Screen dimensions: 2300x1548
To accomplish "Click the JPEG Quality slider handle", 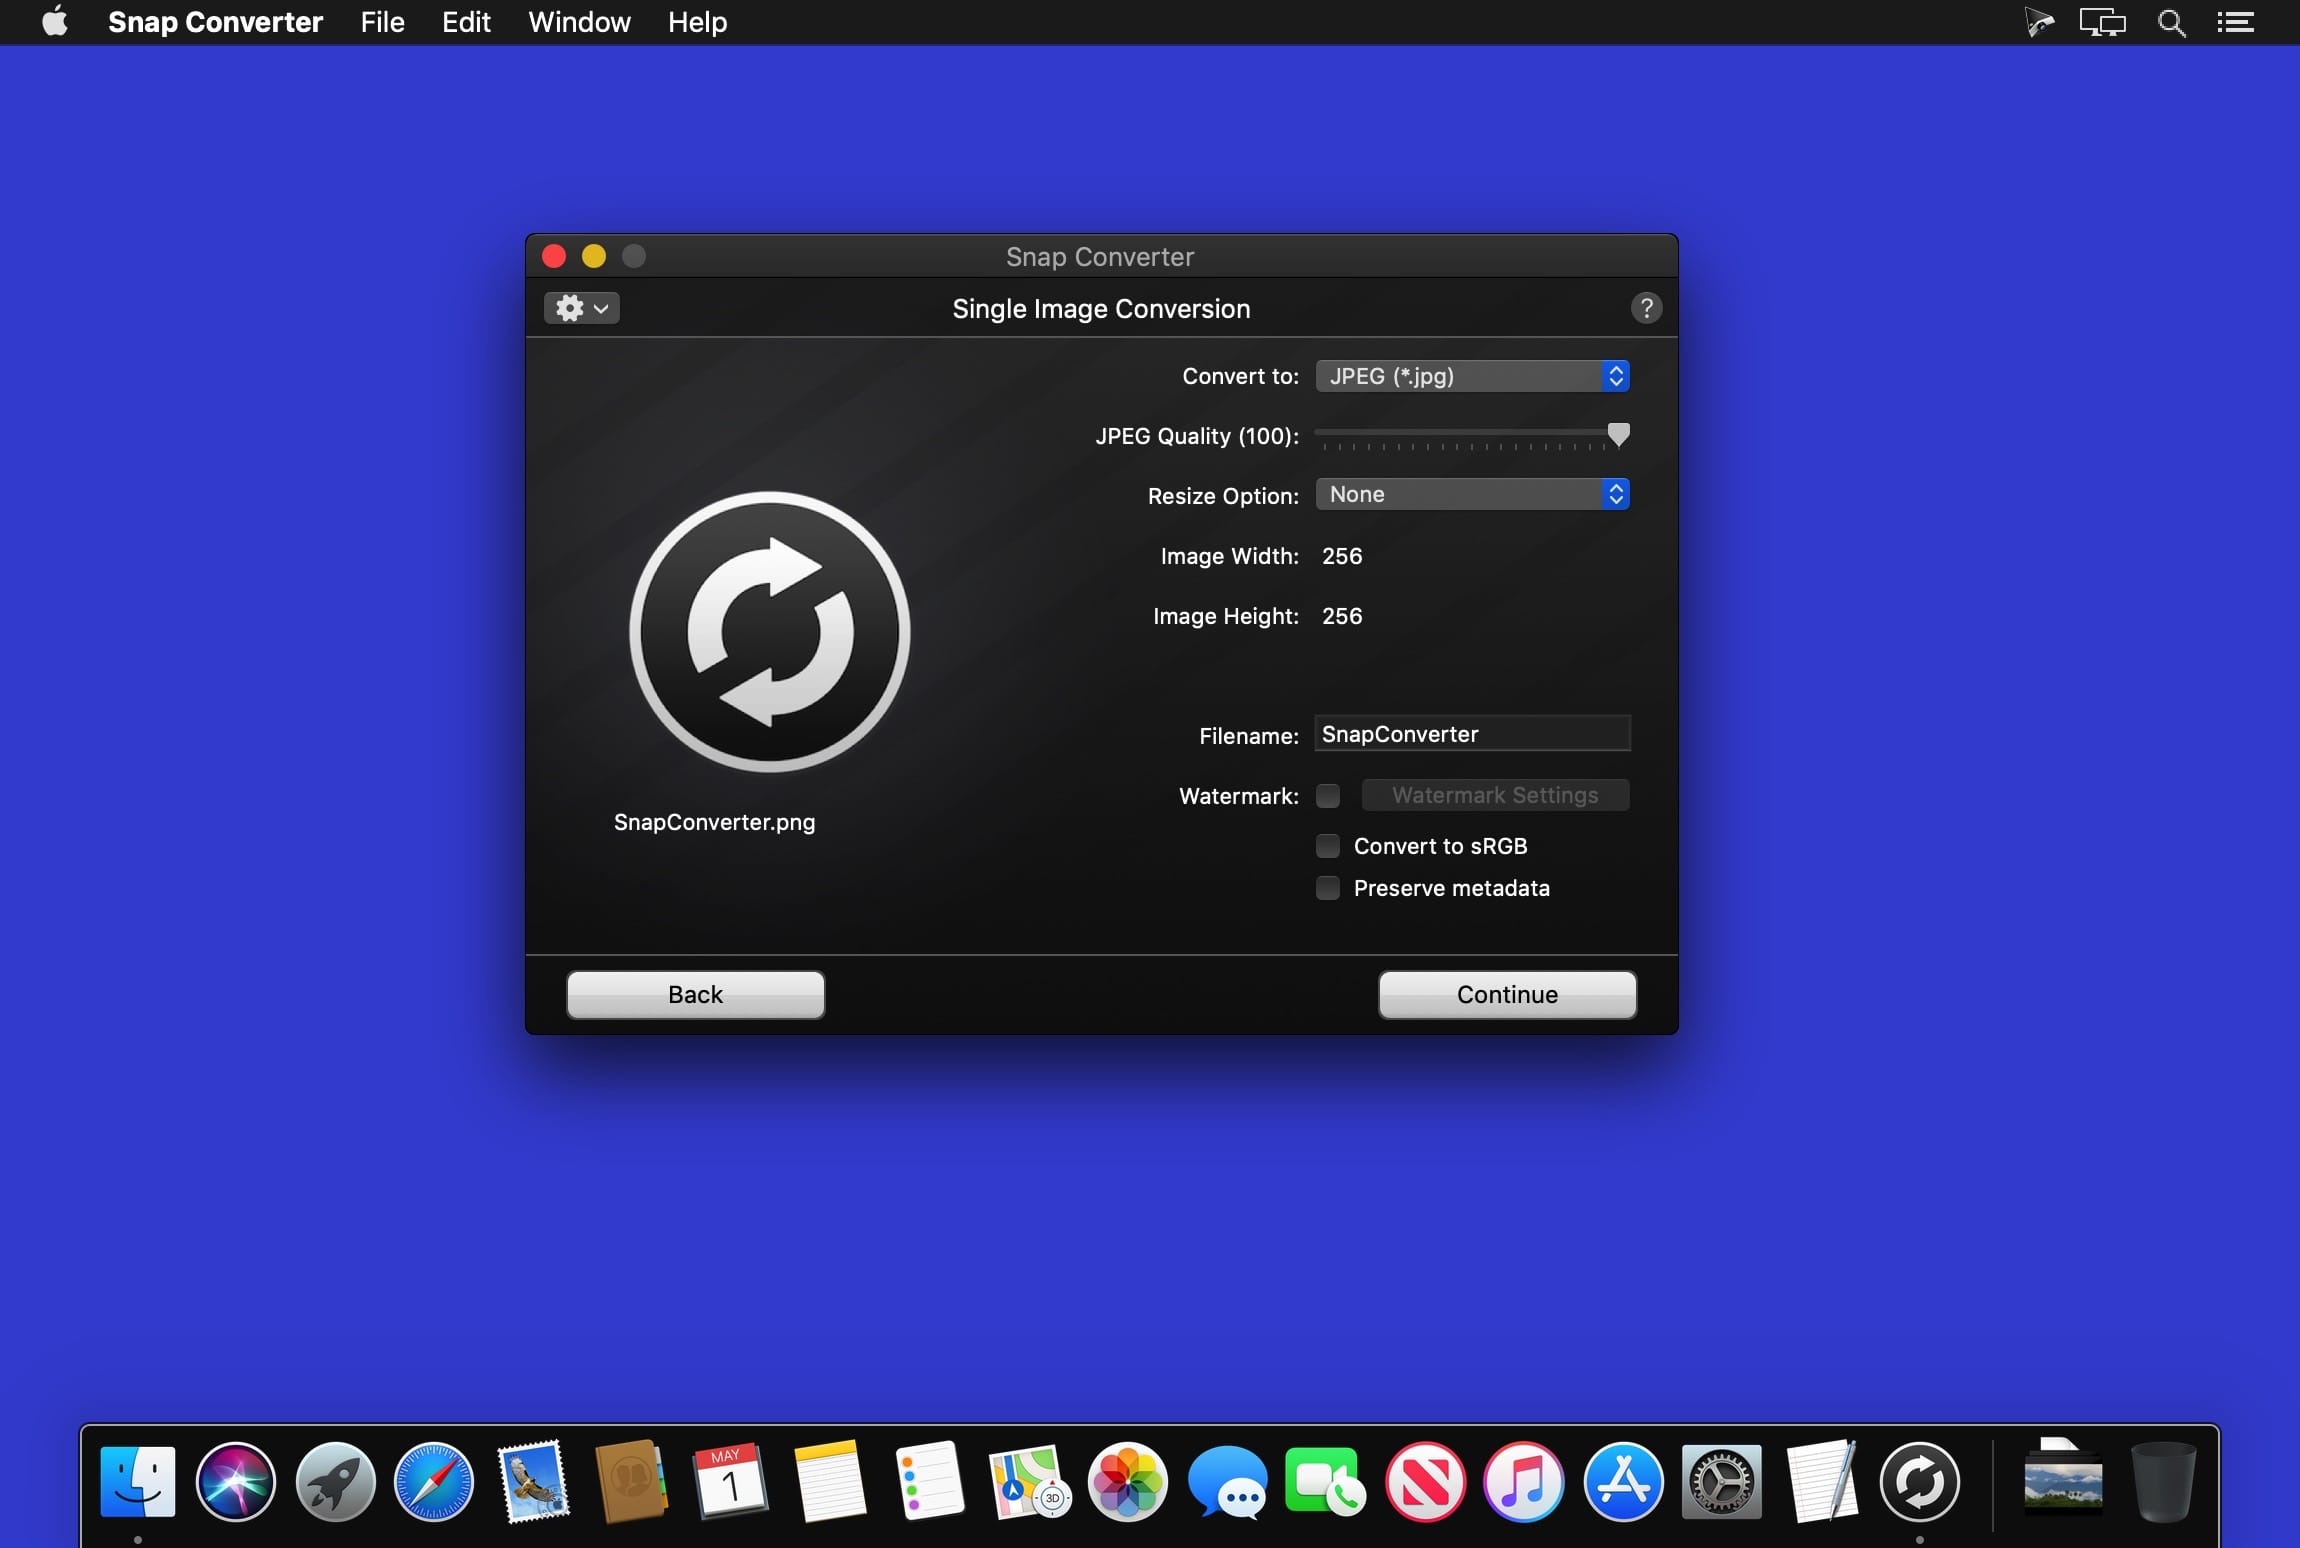I will (x=1618, y=434).
